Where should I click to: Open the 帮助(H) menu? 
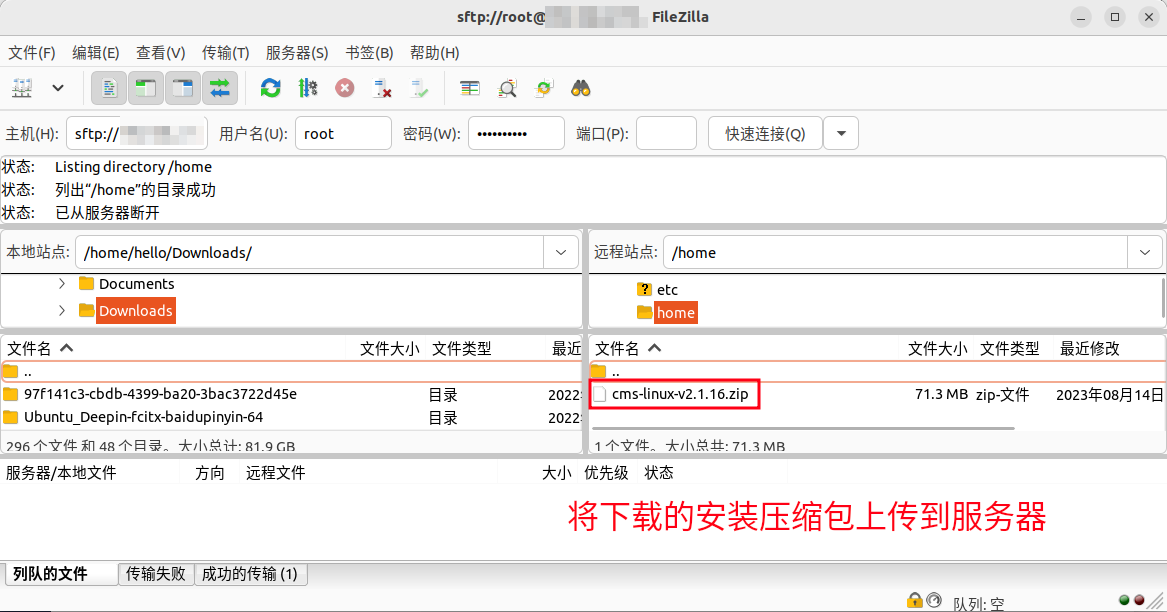435,53
